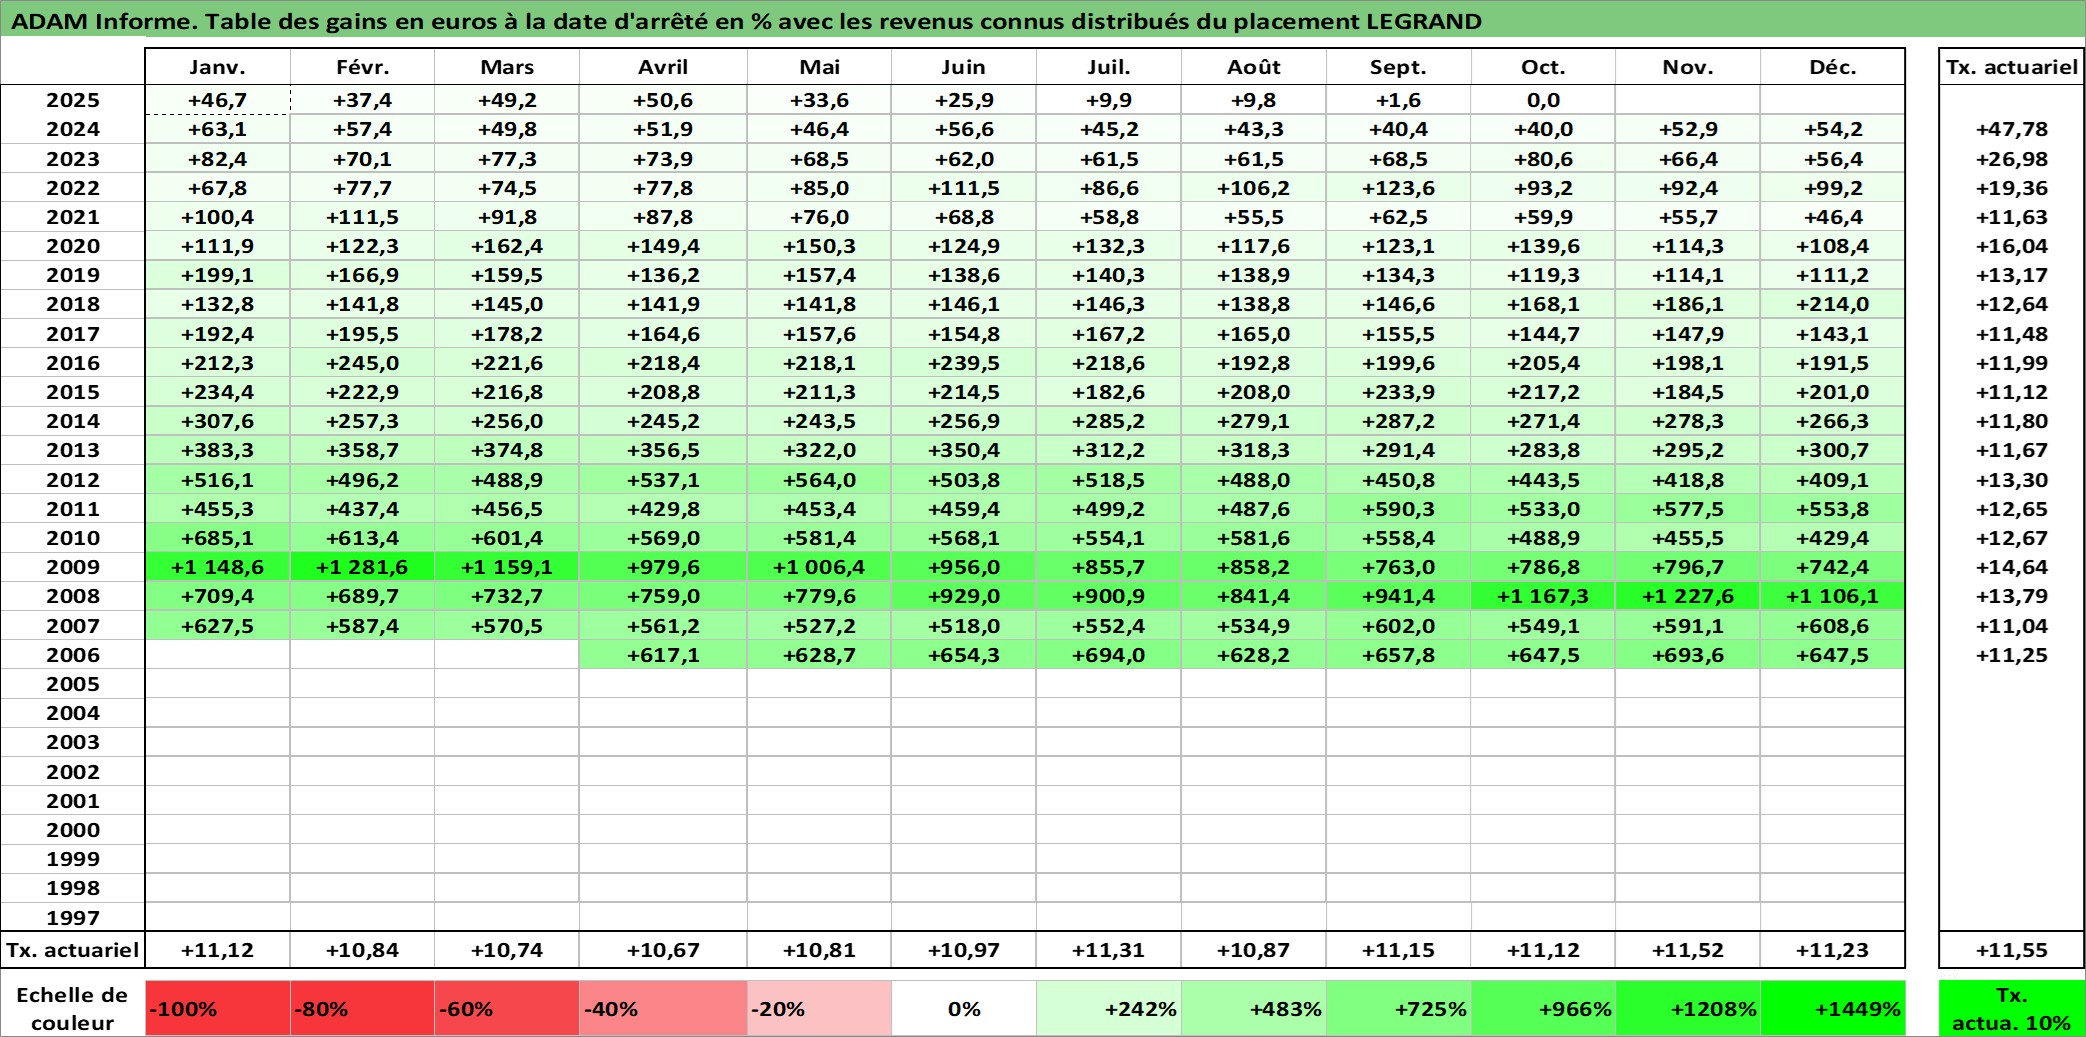Click the bottom-left Tx. actuariel row label
Image resolution: width=2086 pixels, height=1037 pixels.
coord(73,950)
